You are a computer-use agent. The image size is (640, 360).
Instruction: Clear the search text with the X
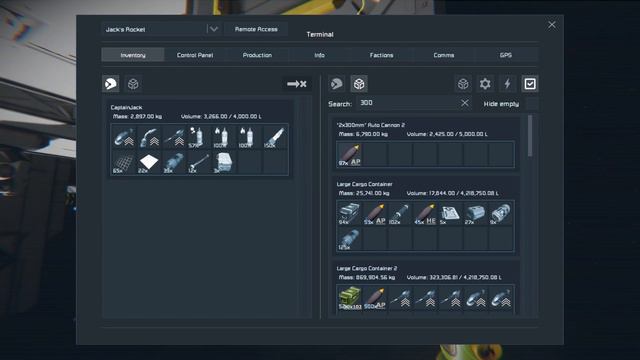(x=464, y=103)
